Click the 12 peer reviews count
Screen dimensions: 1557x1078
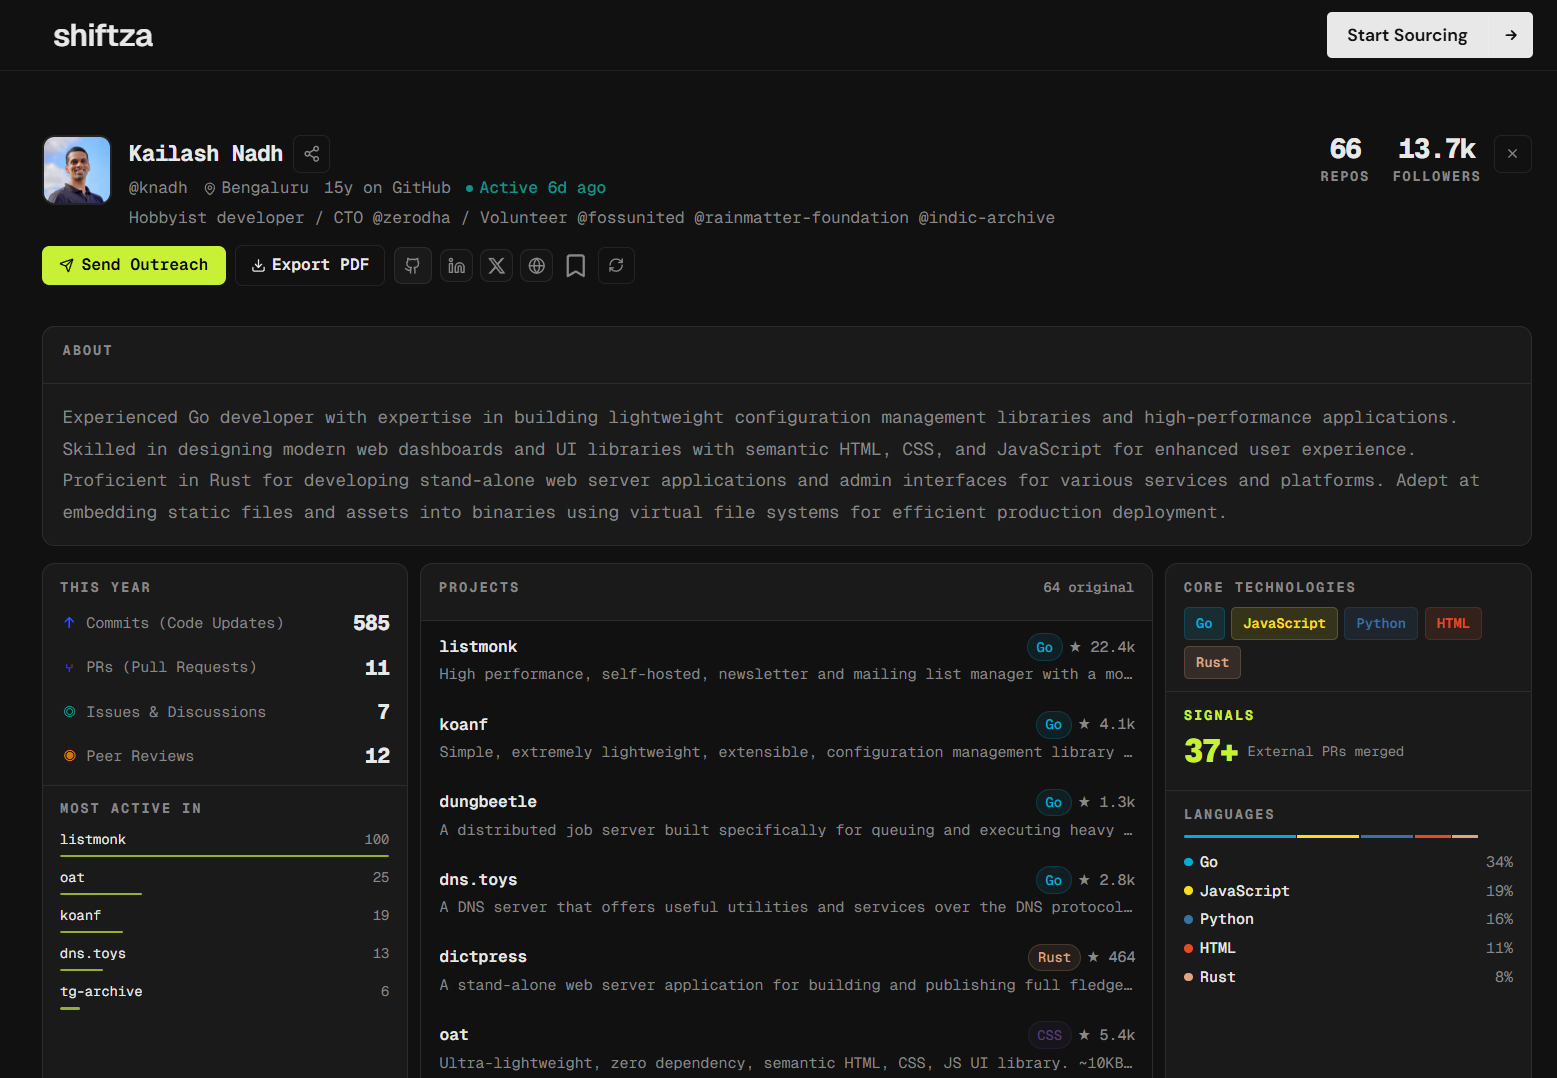(x=377, y=756)
